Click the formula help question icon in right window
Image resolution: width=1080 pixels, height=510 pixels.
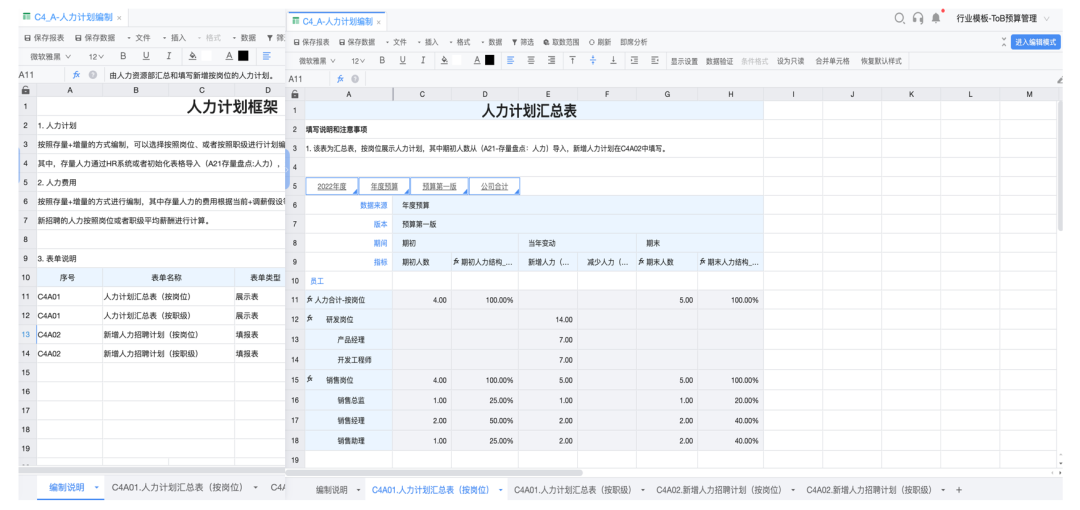tap(355, 79)
